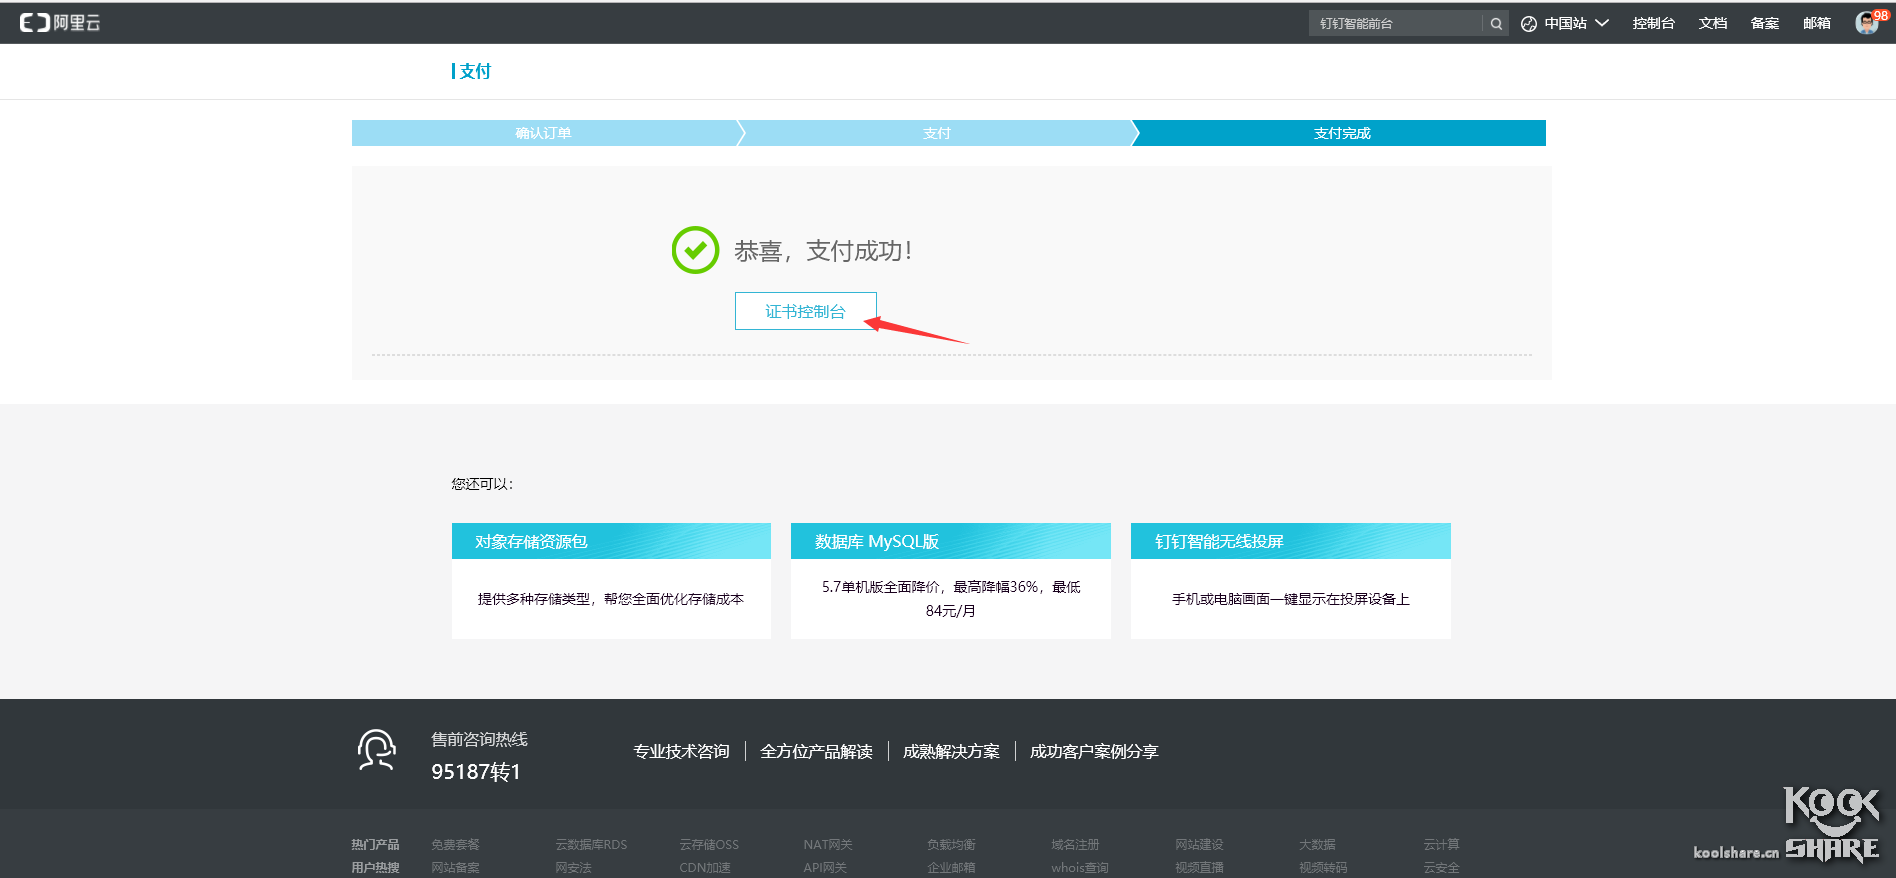Focus the header search box
The image size is (1896, 878).
(1396, 24)
